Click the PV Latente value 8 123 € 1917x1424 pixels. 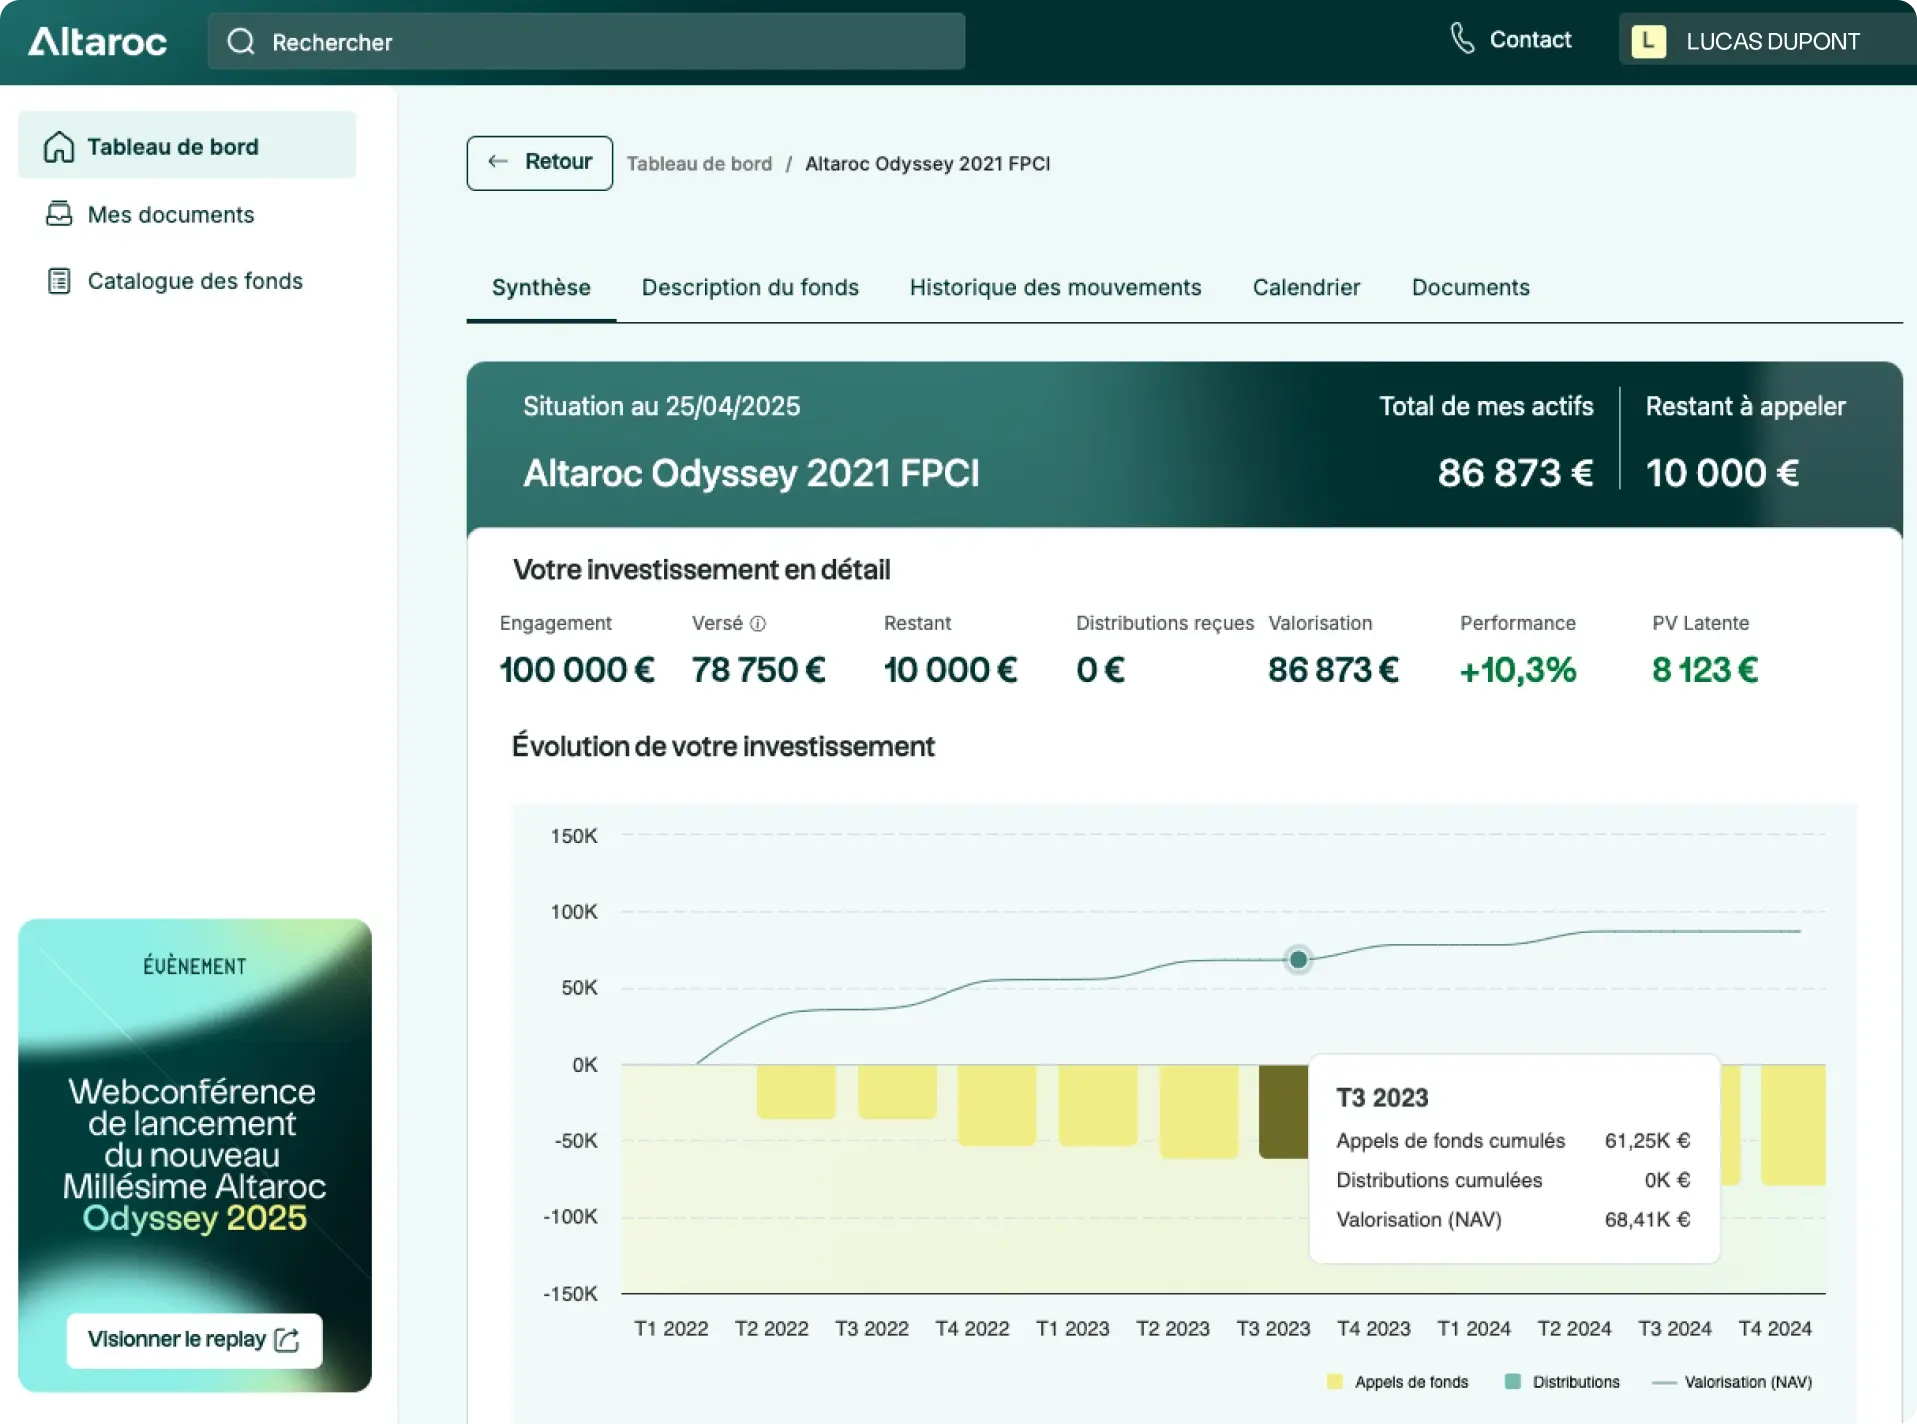(x=1705, y=669)
